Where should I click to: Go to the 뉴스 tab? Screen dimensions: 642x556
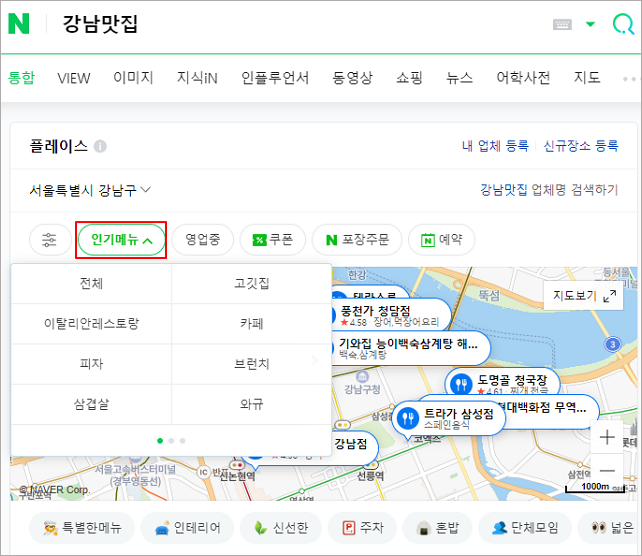(459, 77)
